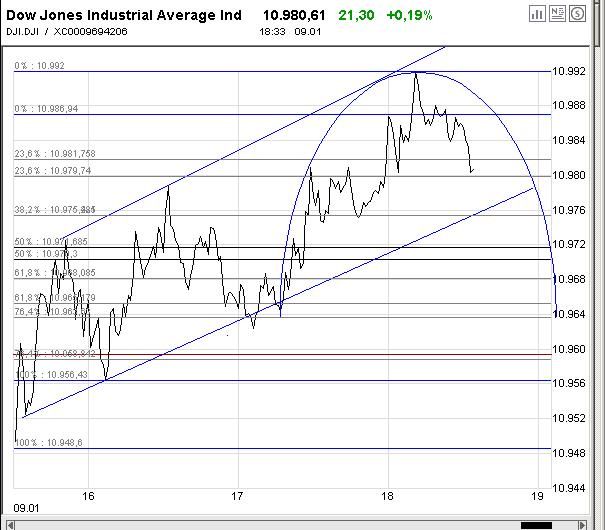The height and width of the screenshot is (530, 605).
Task: Select the header date 09.01
Action: pos(308,32)
